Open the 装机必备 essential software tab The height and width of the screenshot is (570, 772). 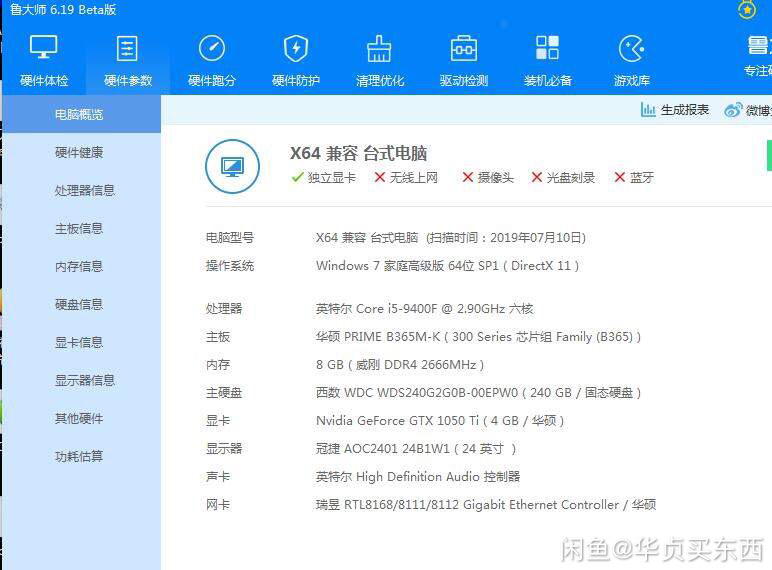pos(547,60)
